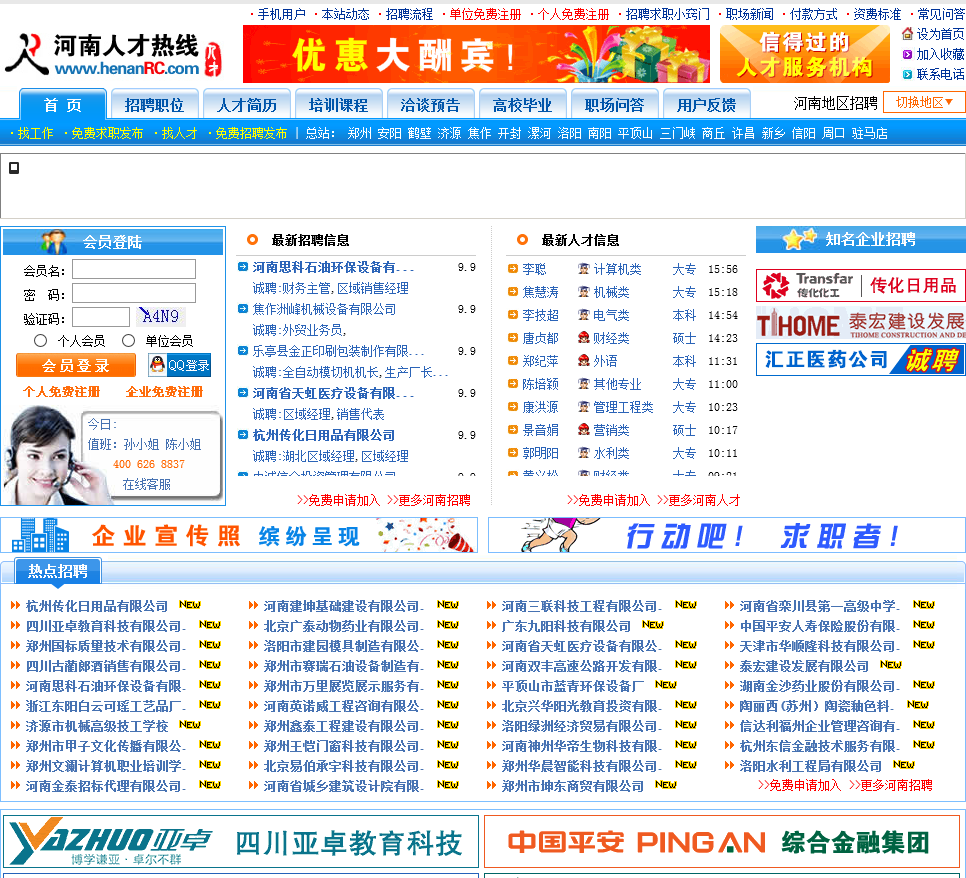Click the 个人免费注册 link under login
Image resolution: width=966 pixels, height=878 pixels.
tap(61, 391)
